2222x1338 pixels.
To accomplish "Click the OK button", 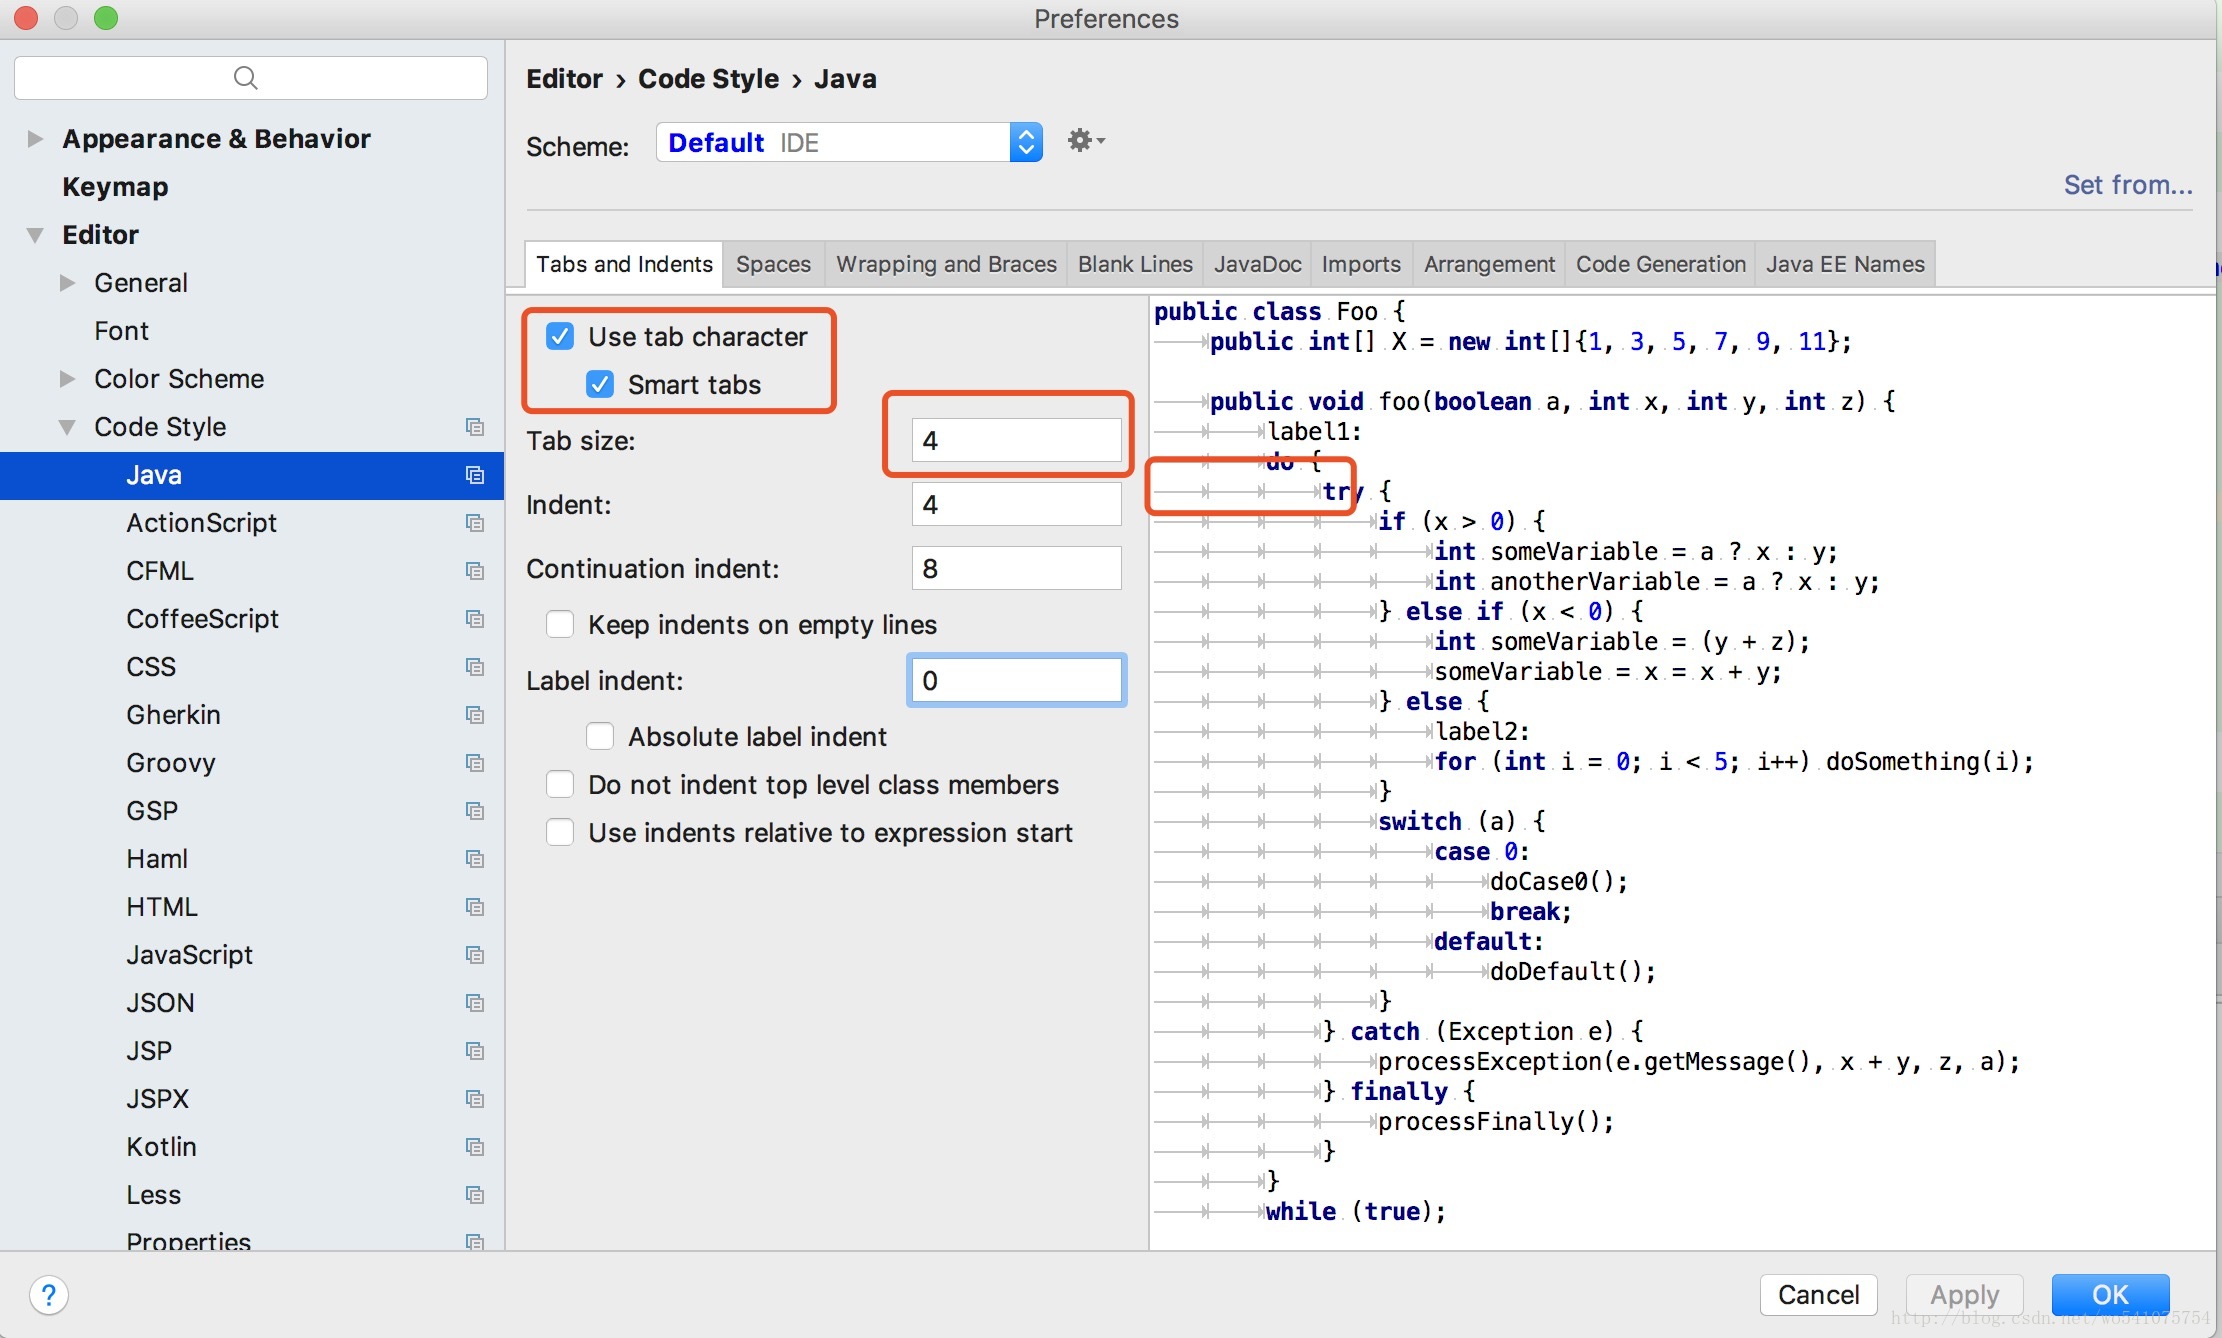I will tap(2110, 1295).
